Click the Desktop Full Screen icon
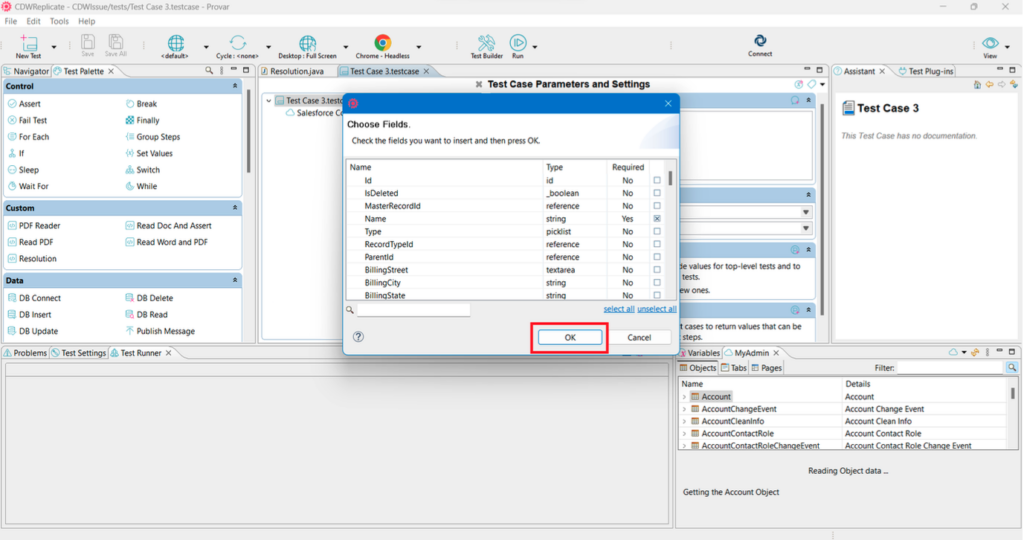This screenshot has width=1024, height=540. [x=307, y=43]
